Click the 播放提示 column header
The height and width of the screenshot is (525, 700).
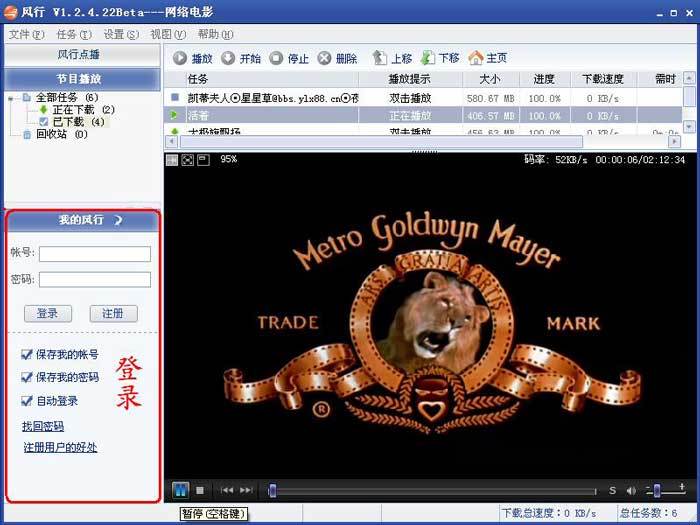[x=410, y=79]
